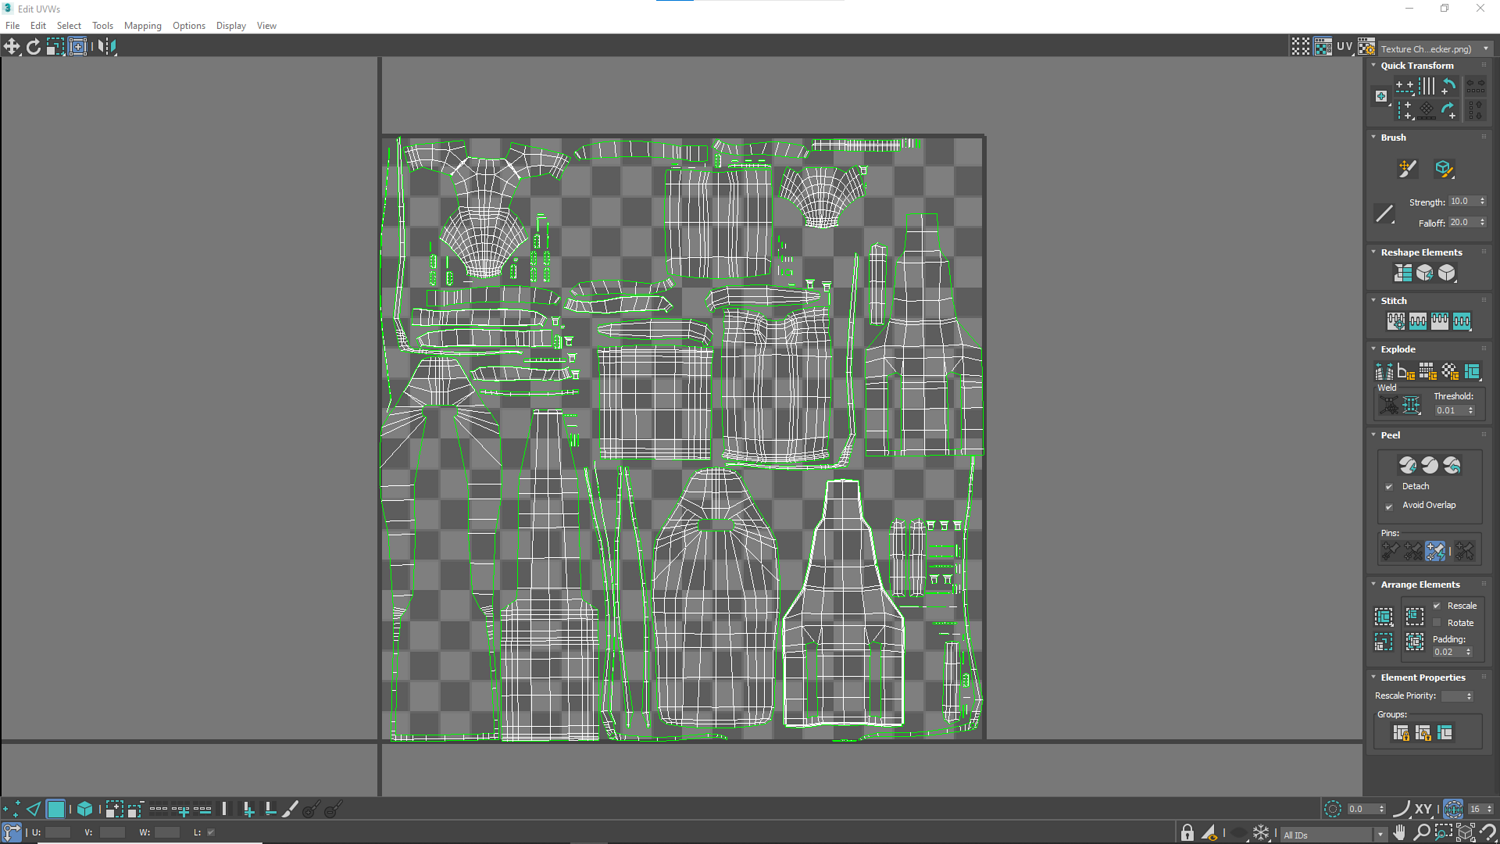The height and width of the screenshot is (844, 1500).
Task: Adjust the brush Strength spinner arrows
Action: 1482,202
